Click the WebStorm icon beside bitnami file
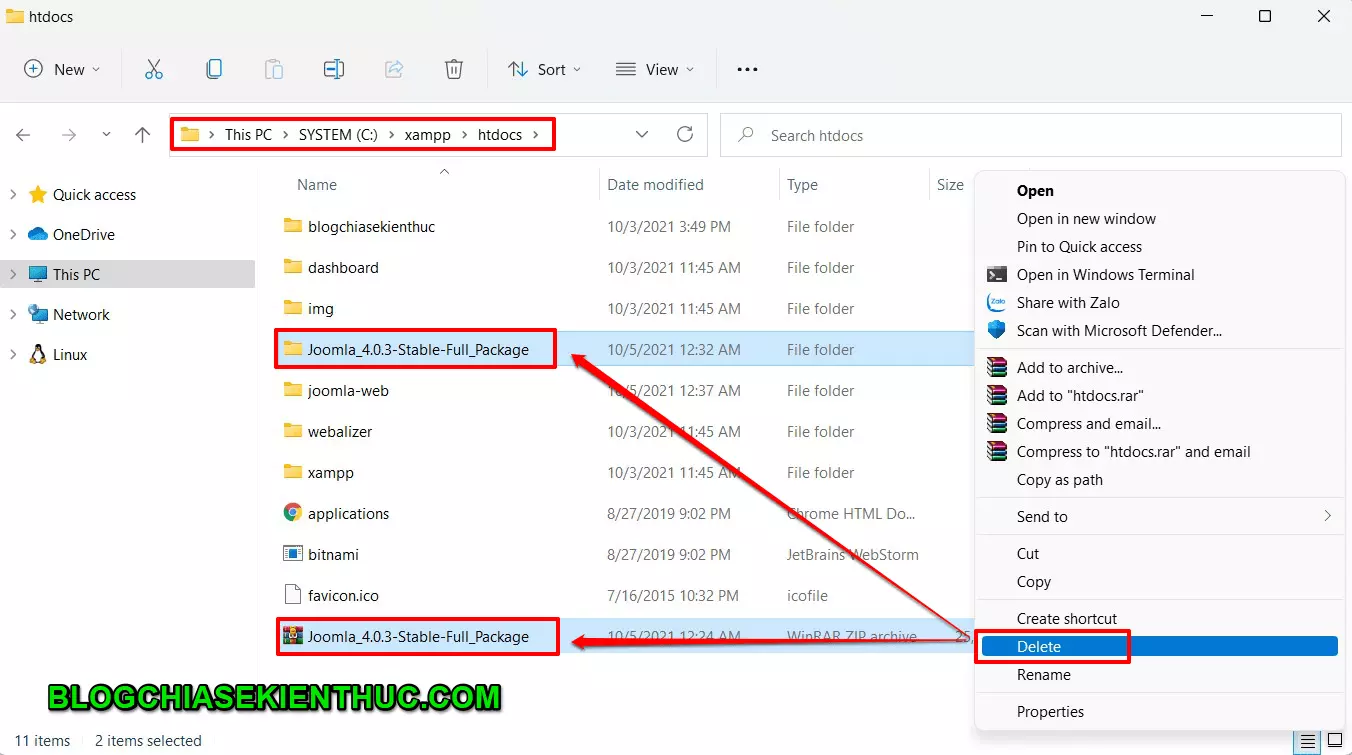Image resolution: width=1352 pixels, height=755 pixels. [x=292, y=554]
